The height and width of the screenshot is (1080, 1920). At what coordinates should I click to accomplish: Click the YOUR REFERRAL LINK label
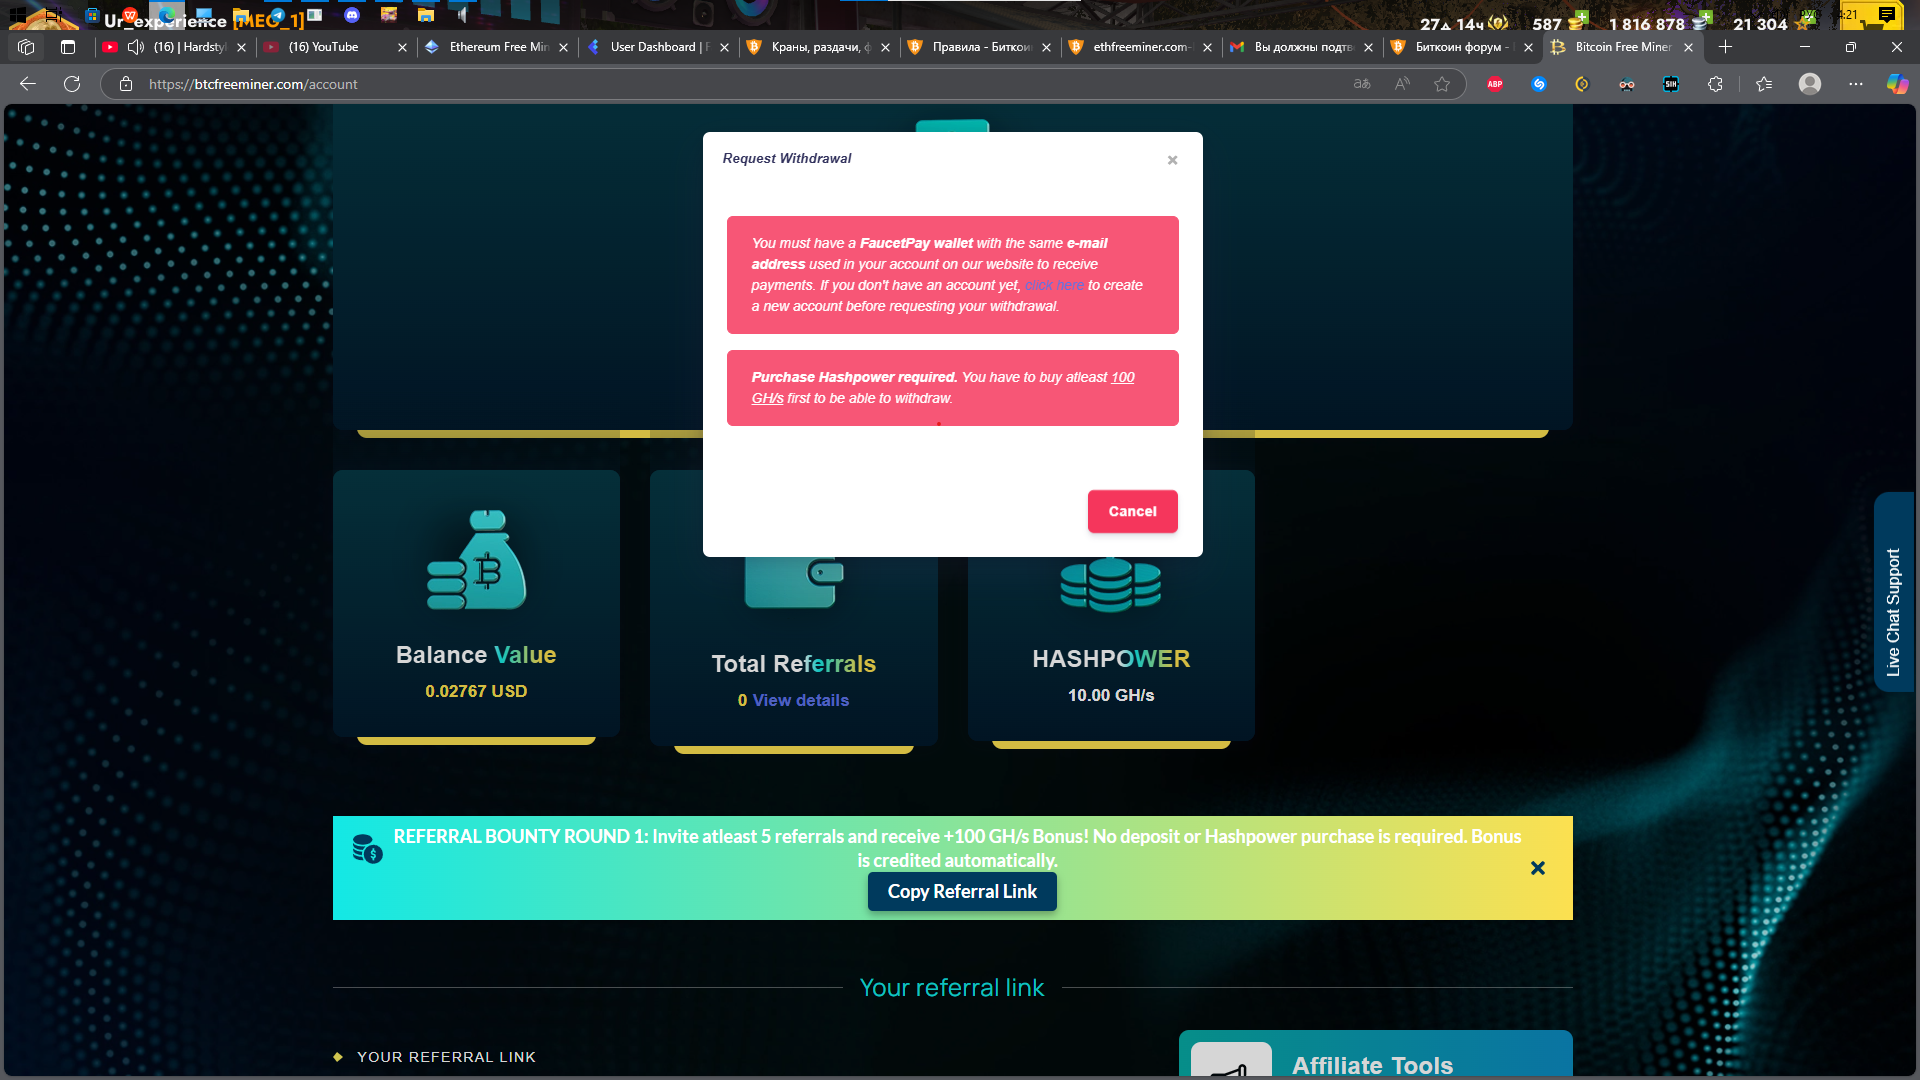(x=446, y=1057)
